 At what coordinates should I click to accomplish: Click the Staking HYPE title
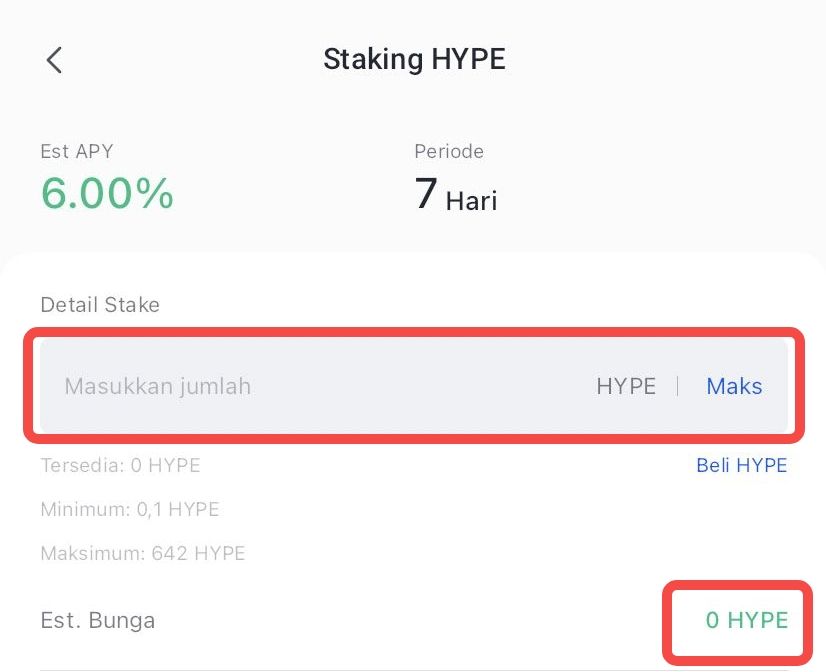coord(414,59)
